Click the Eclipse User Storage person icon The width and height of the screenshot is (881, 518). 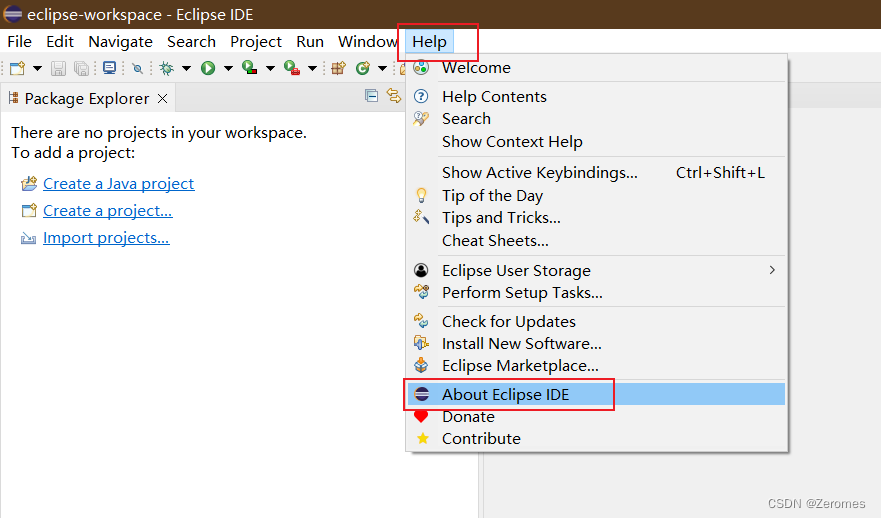click(421, 270)
